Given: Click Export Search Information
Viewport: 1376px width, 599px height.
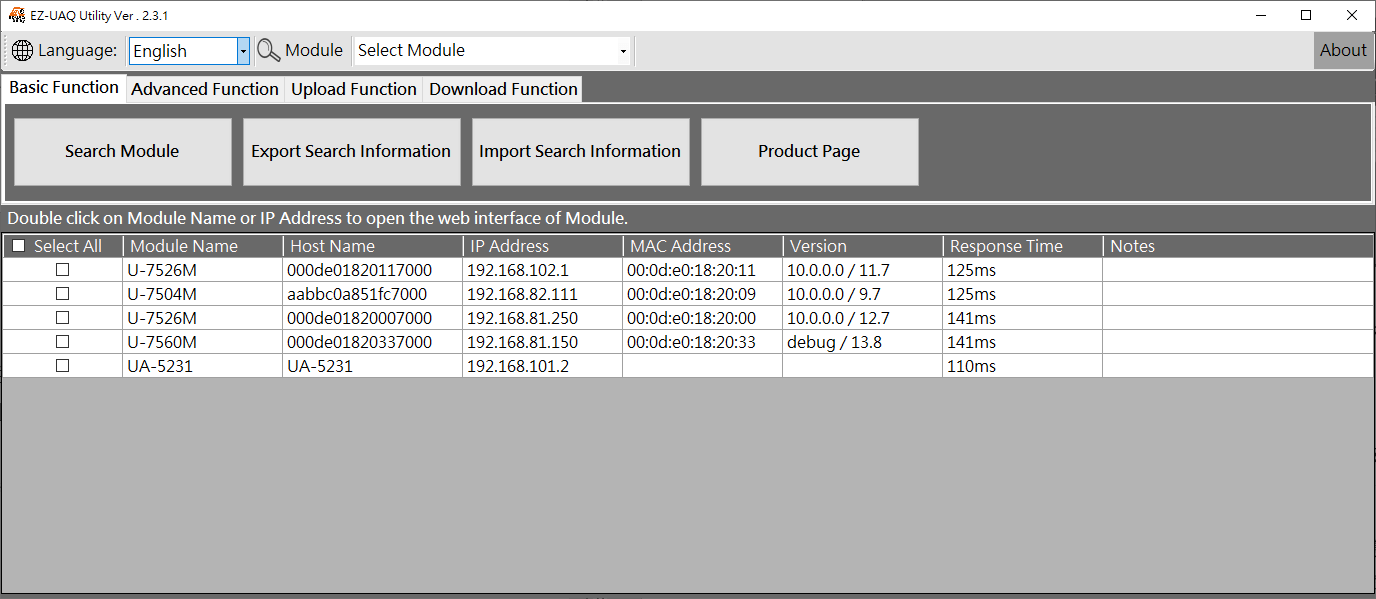Looking at the screenshot, I should 351,151.
